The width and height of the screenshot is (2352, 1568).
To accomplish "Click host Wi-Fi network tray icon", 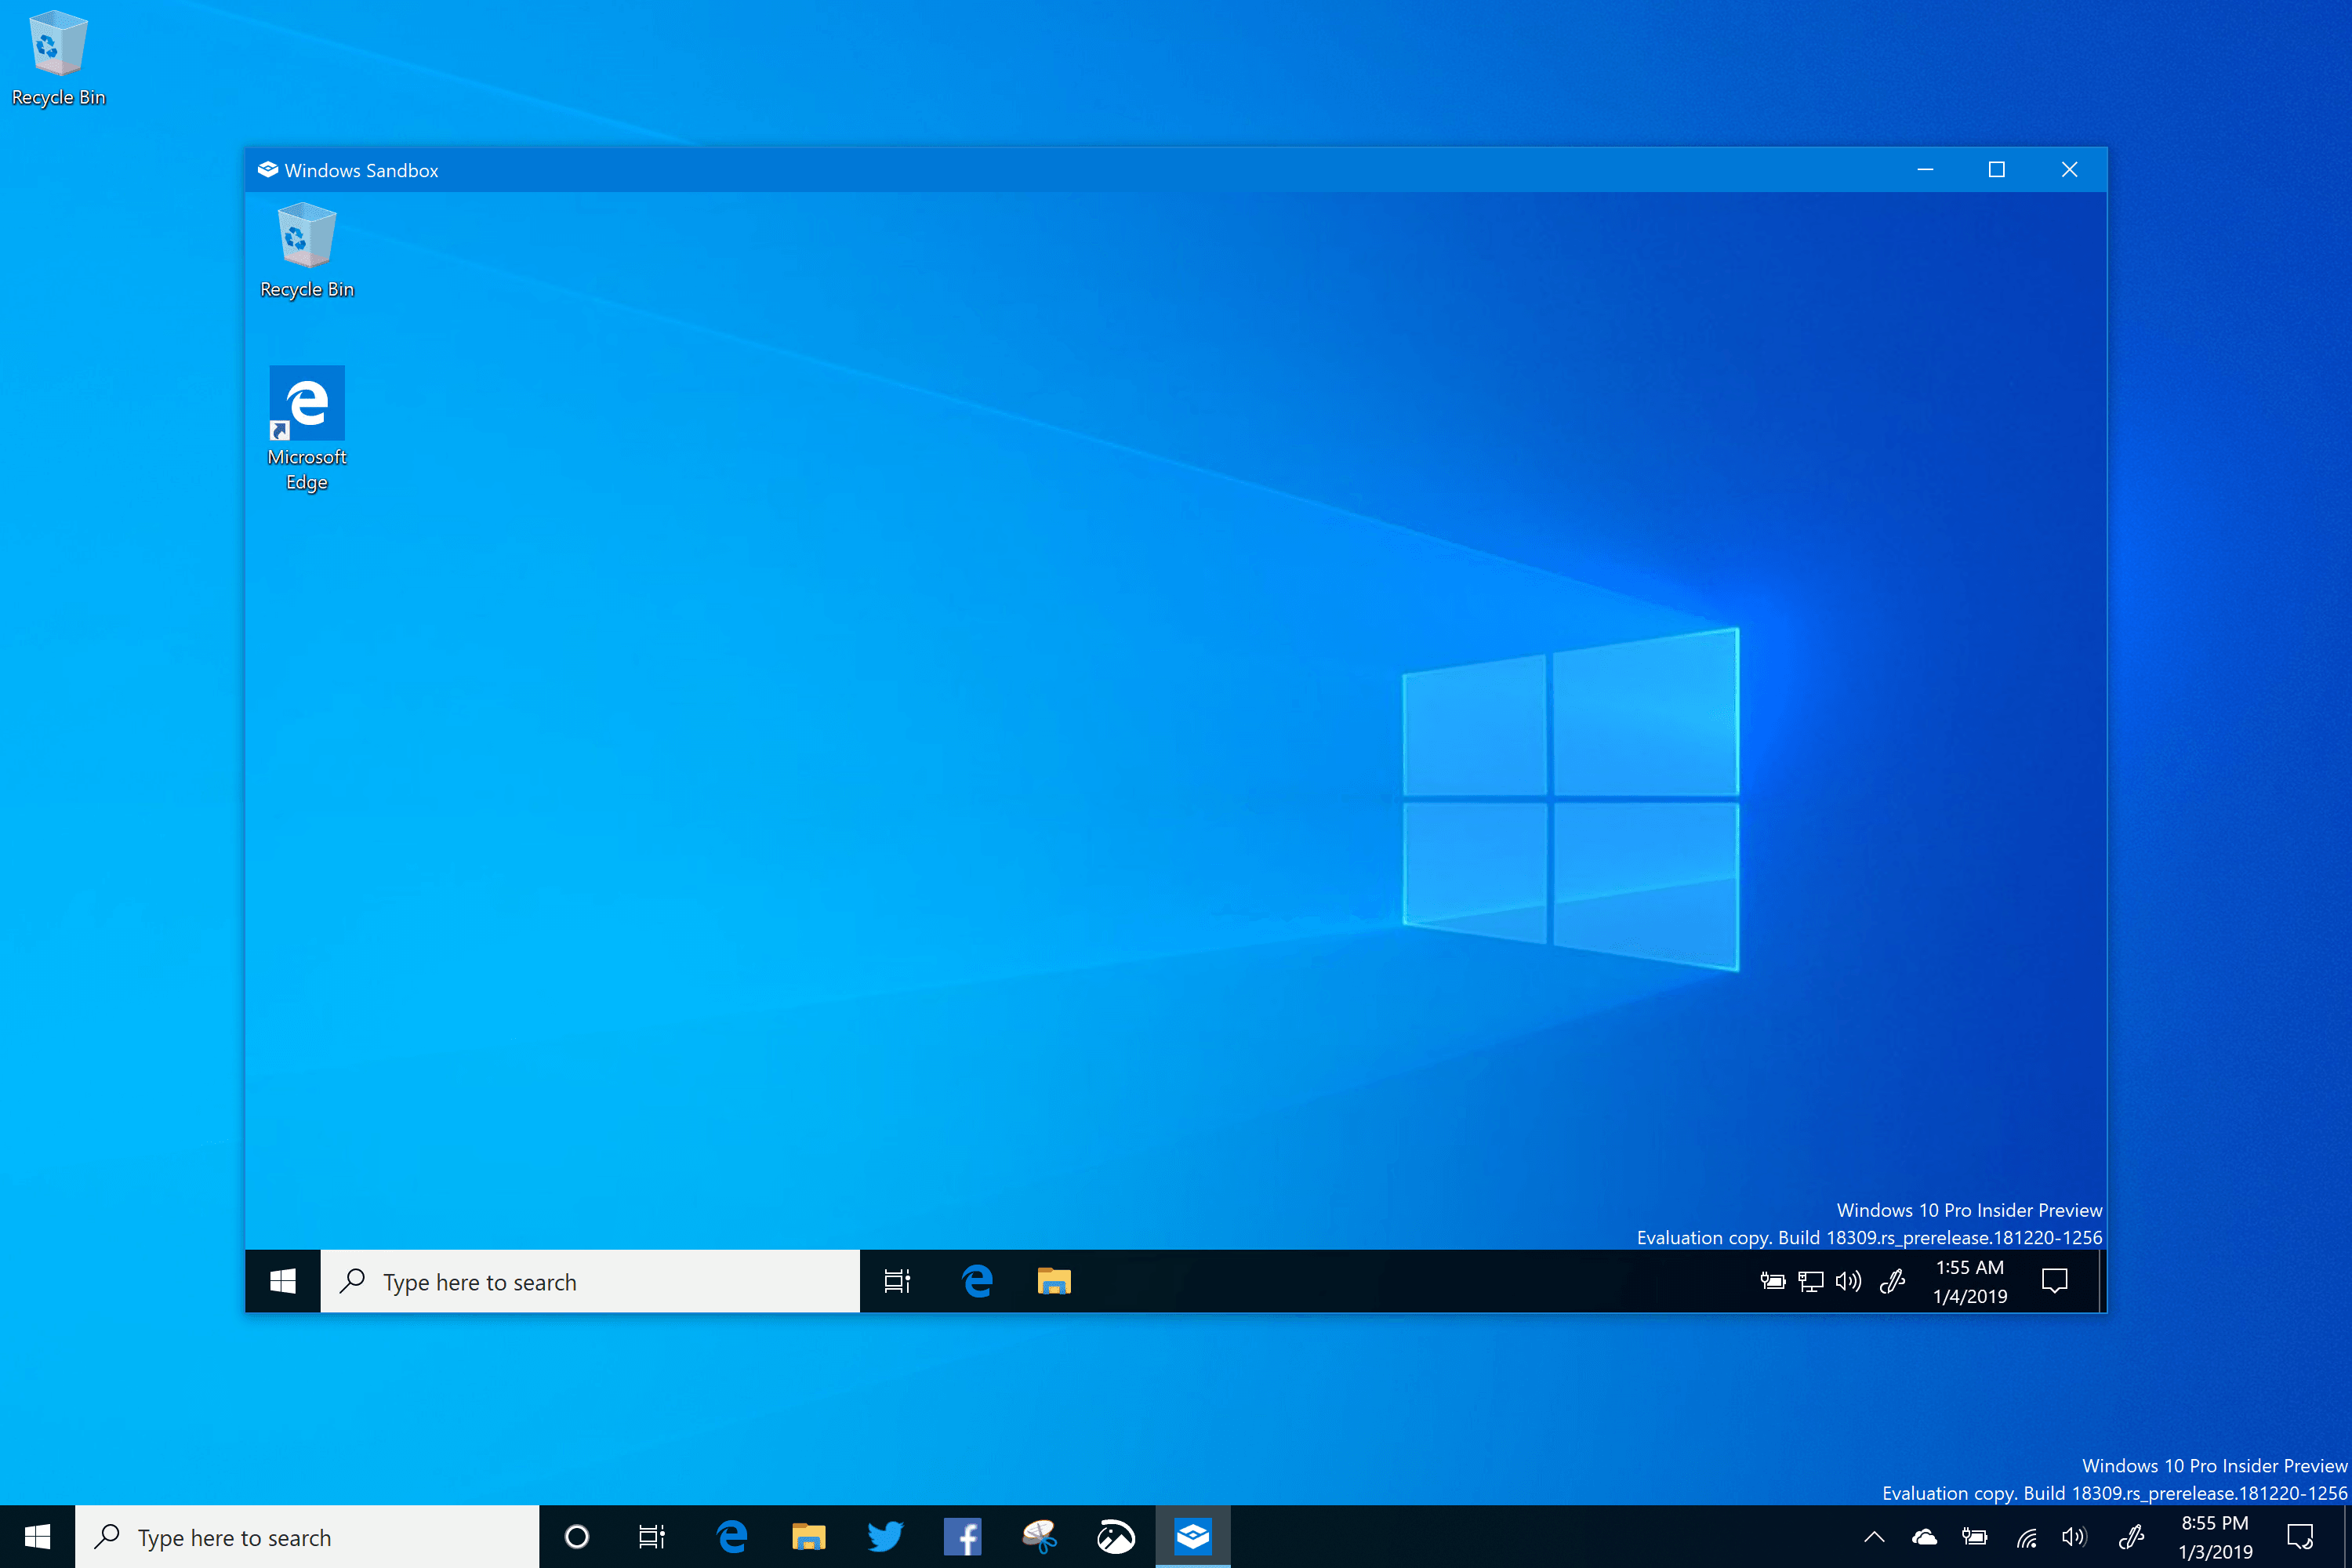I will (x=2027, y=1537).
